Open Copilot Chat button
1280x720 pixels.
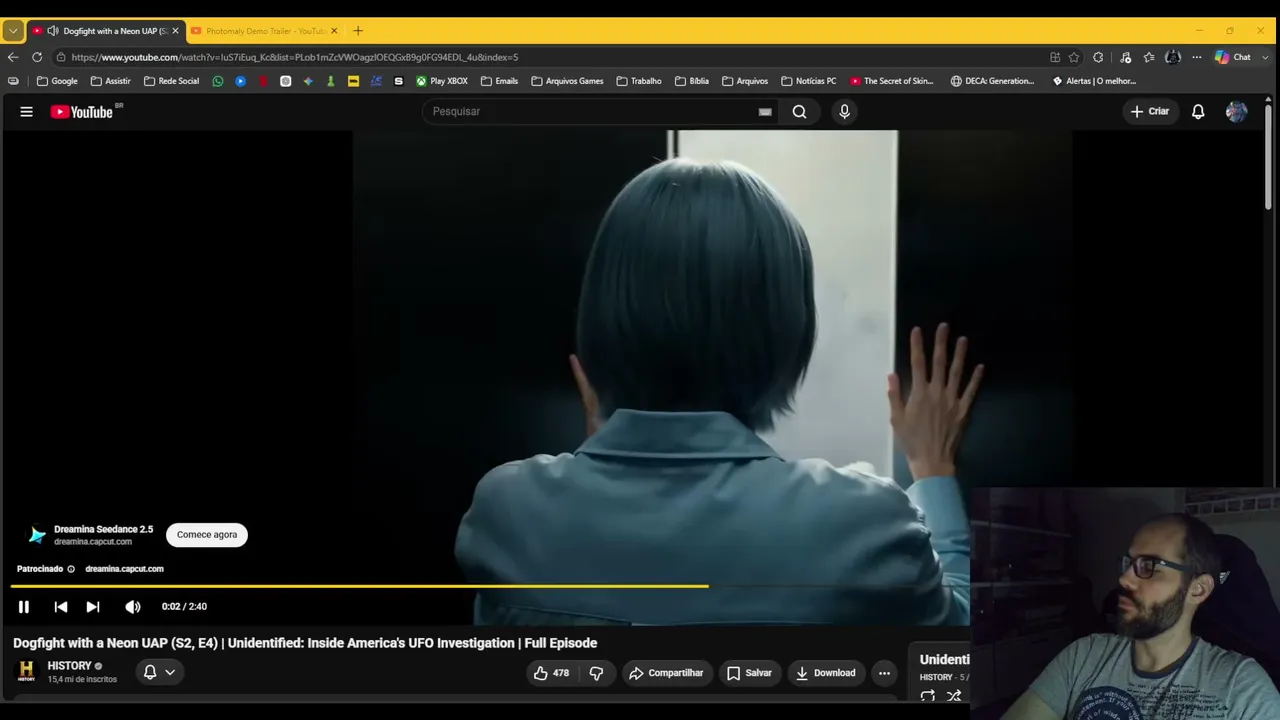(1232, 57)
